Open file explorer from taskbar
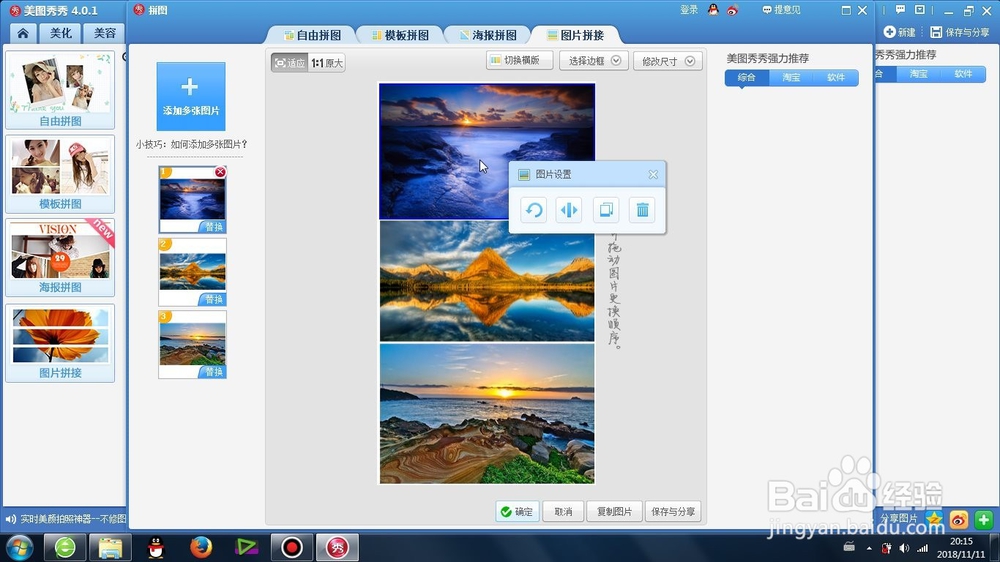This screenshot has width=1000, height=562. coord(110,547)
